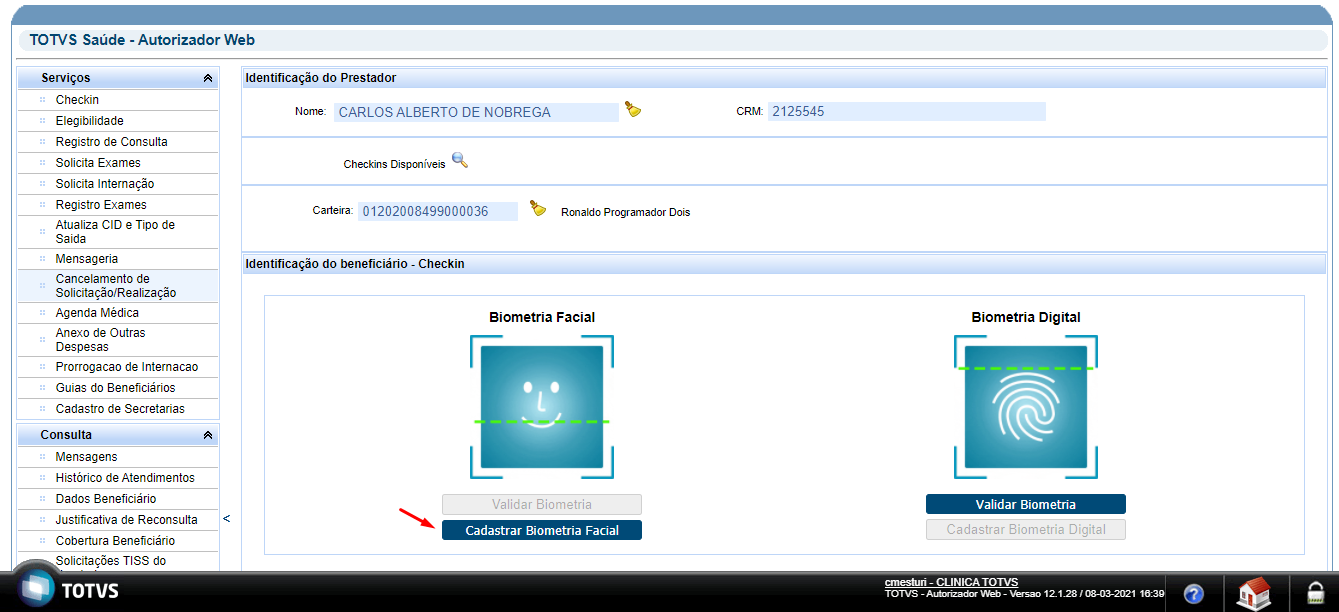Screen dimensions: 1339x612
Task: Click the padlock logout icon
Action: (x=1315, y=592)
